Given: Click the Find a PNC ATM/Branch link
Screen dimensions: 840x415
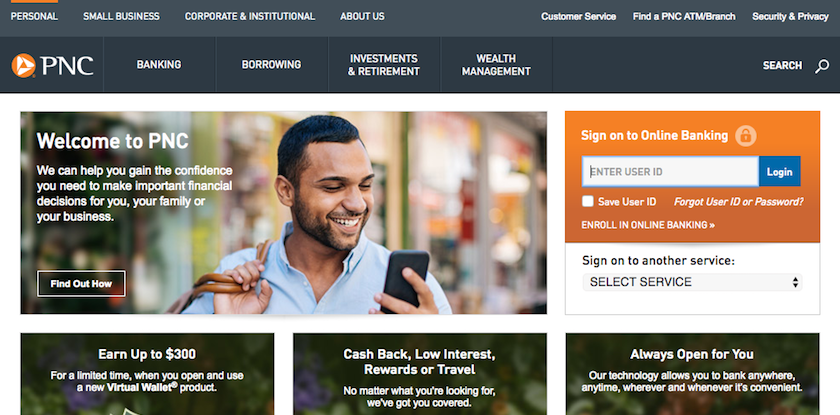Looking at the screenshot, I should coord(684,17).
